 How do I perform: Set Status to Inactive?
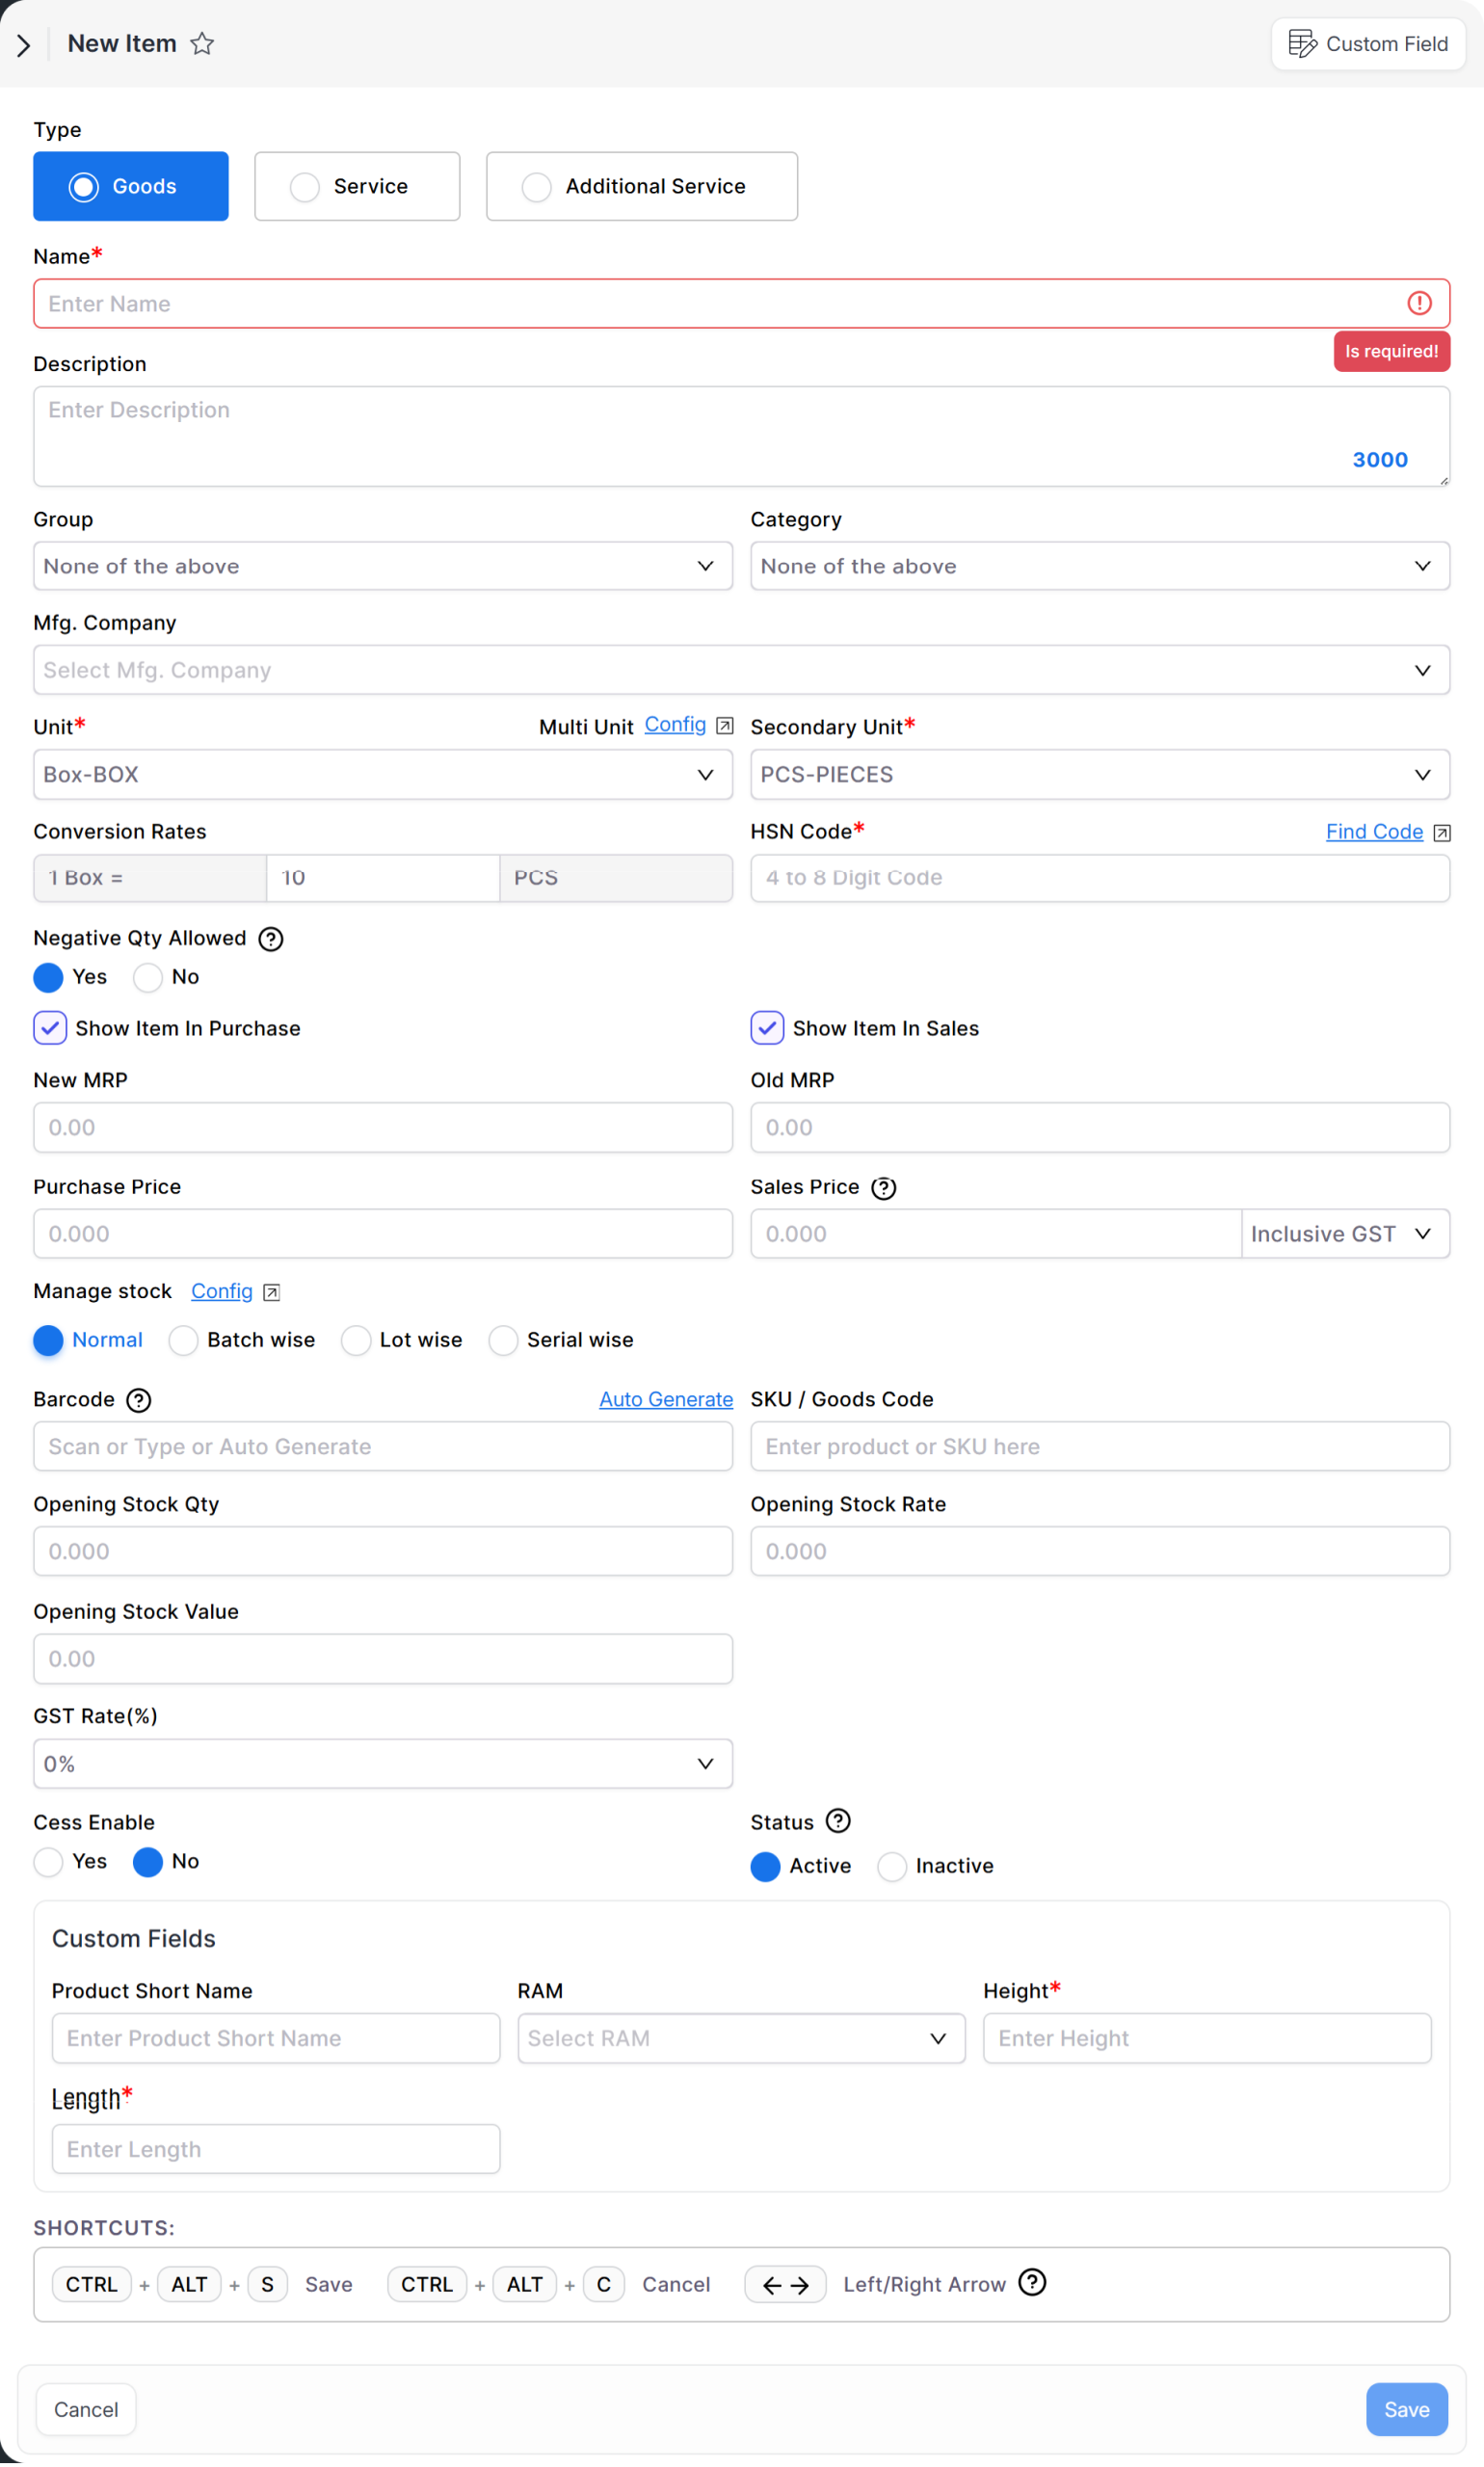[x=892, y=1866]
